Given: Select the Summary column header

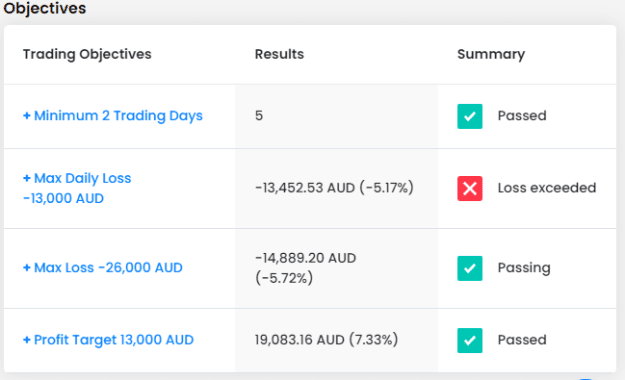Looking at the screenshot, I should pos(491,54).
